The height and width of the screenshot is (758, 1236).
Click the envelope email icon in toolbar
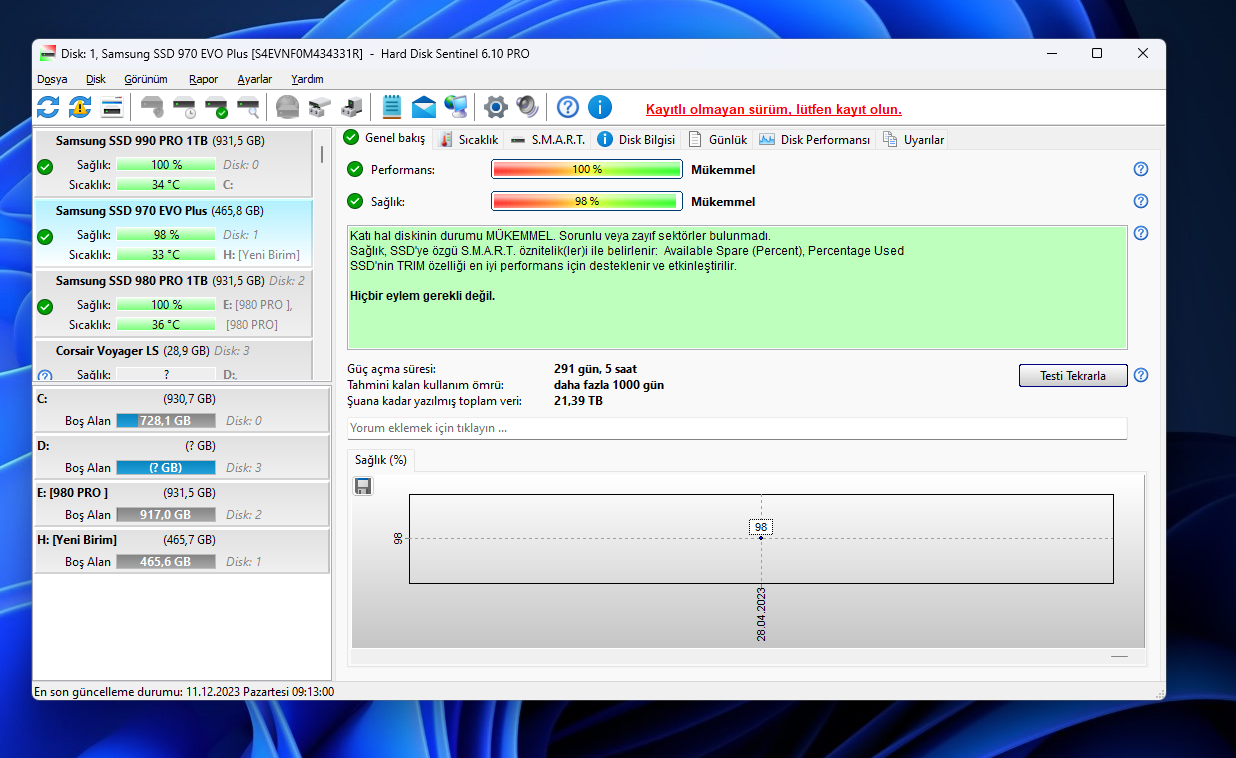point(424,107)
